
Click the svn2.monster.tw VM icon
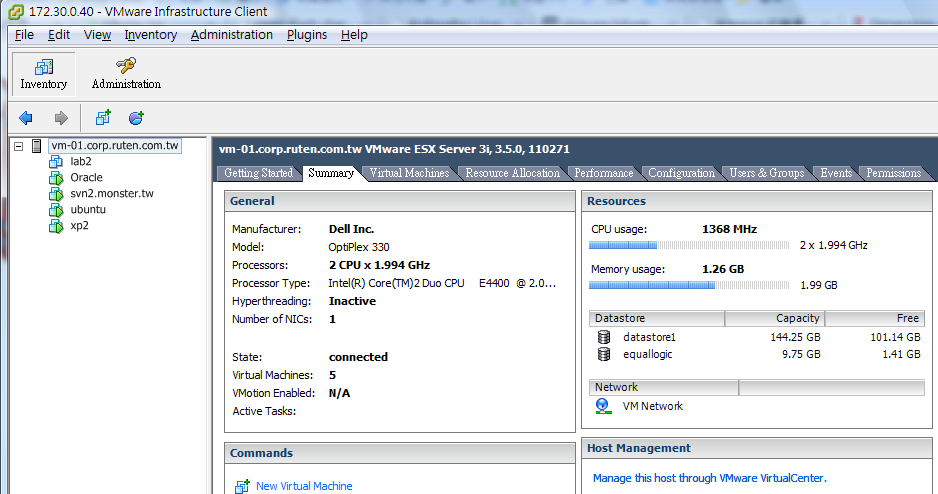coord(56,194)
